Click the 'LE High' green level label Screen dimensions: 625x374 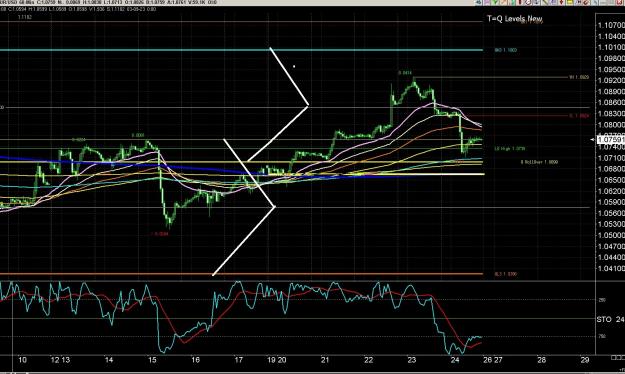[x=509, y=149]
